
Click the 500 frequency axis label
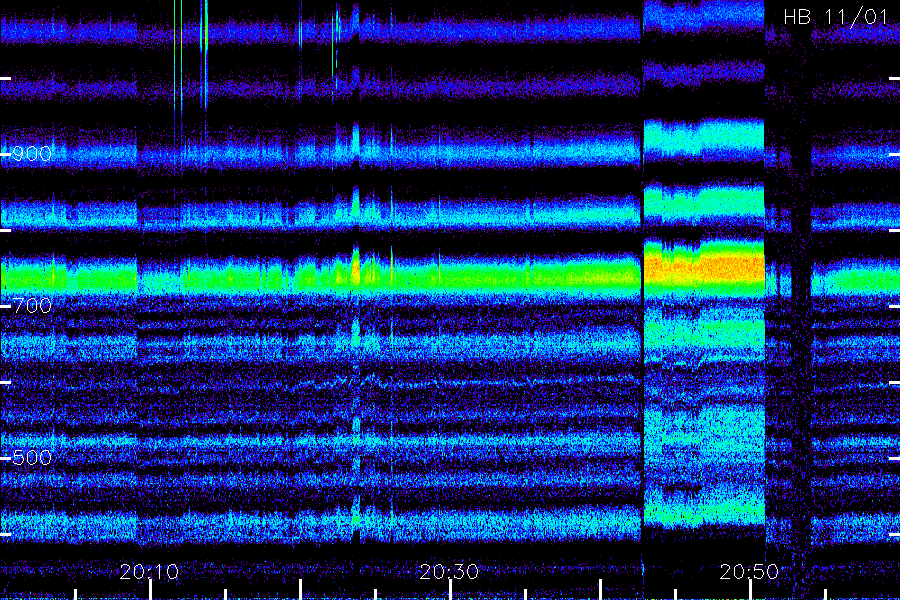[32, 458]
